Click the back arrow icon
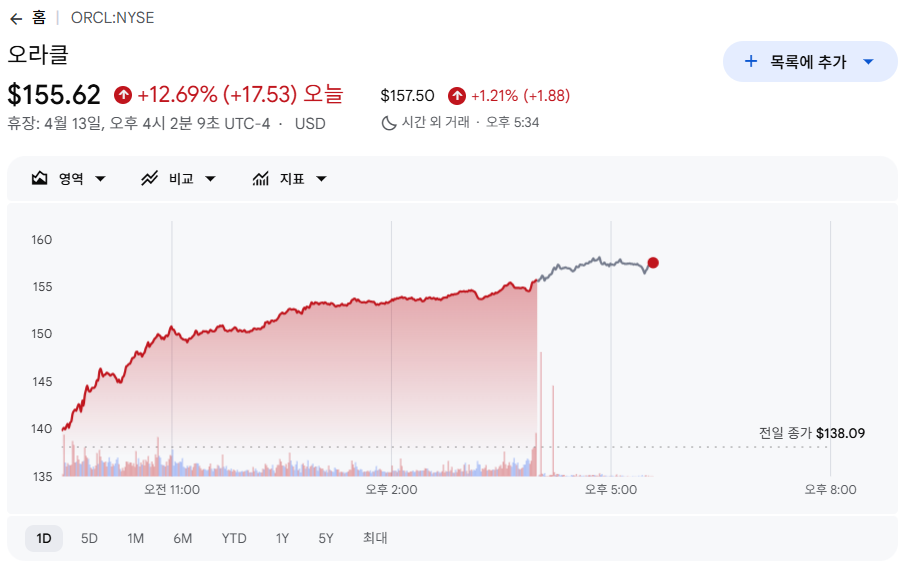The width and height of the screenshot is (912, 565). 16,18
